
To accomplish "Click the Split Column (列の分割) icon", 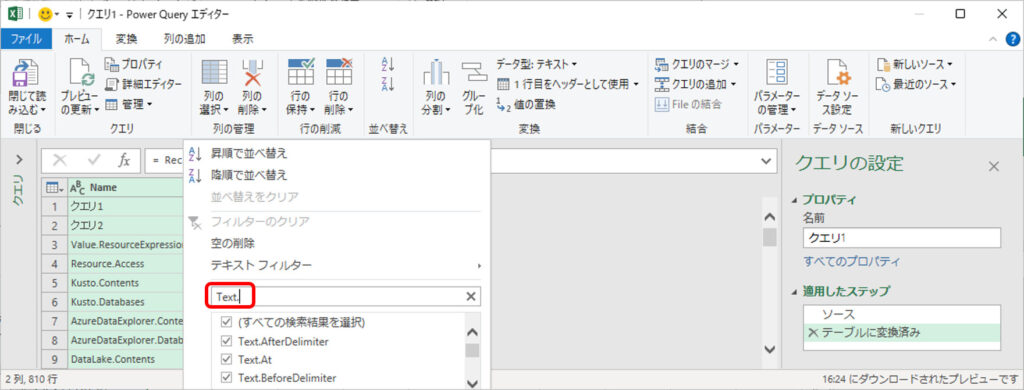I will click(x=436, y=74).
